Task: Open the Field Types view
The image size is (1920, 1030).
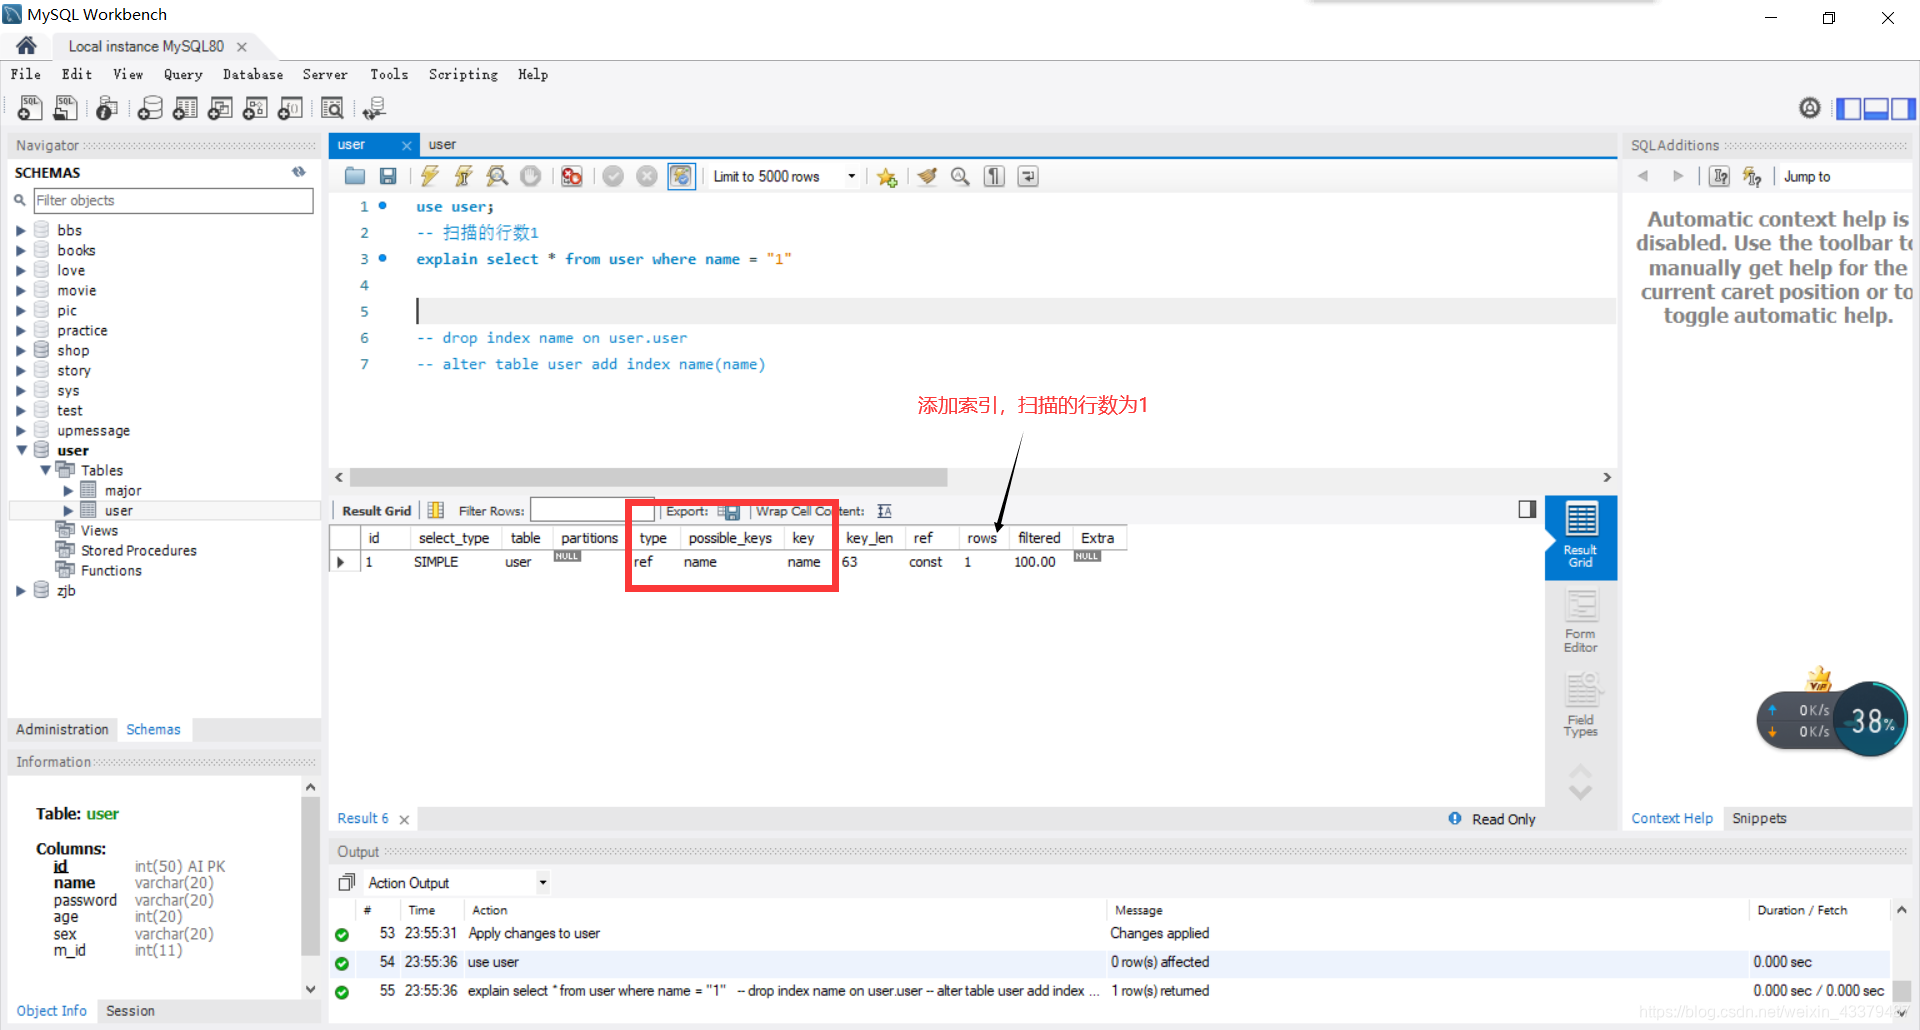Action: [1580, 706]
